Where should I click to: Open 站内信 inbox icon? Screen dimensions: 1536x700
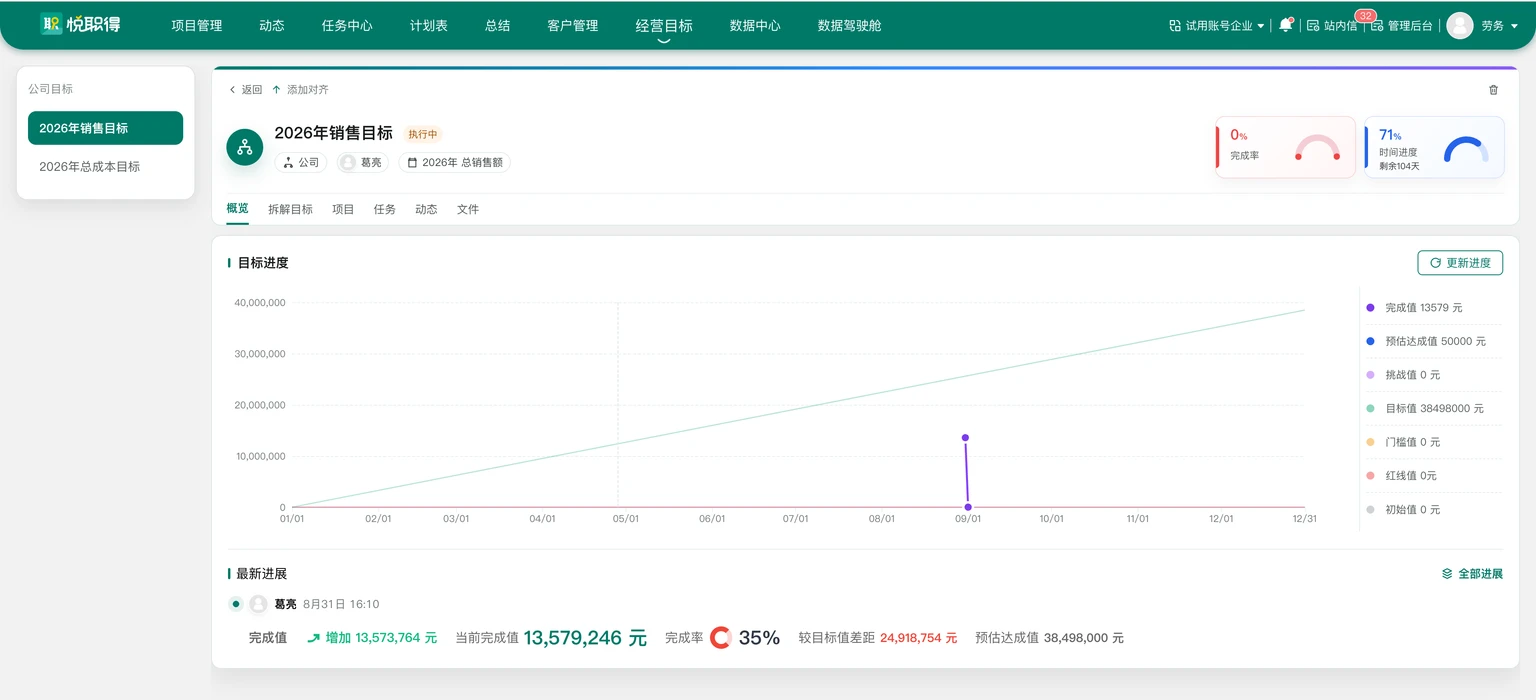[x=1313, y=26]
